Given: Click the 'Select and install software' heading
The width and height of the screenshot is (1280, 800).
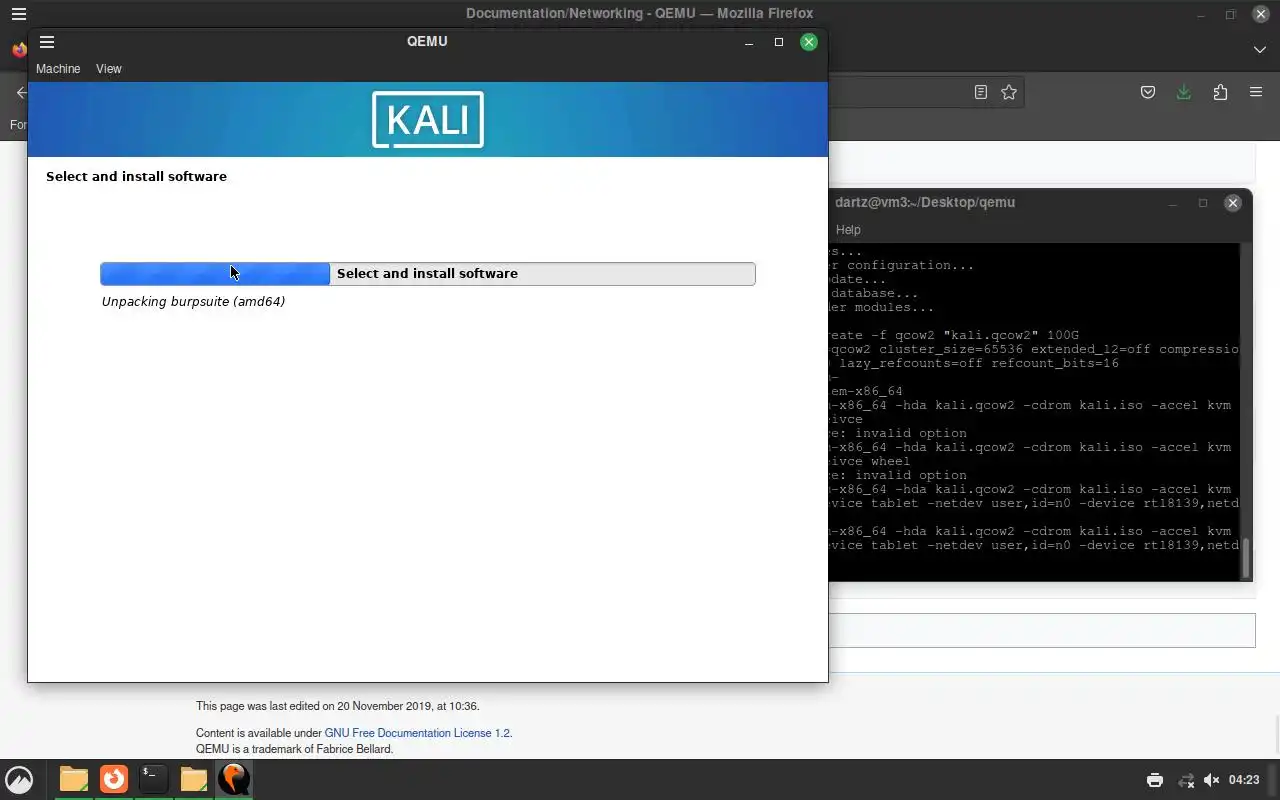Looking at the screenshot, I should point(136,176).
